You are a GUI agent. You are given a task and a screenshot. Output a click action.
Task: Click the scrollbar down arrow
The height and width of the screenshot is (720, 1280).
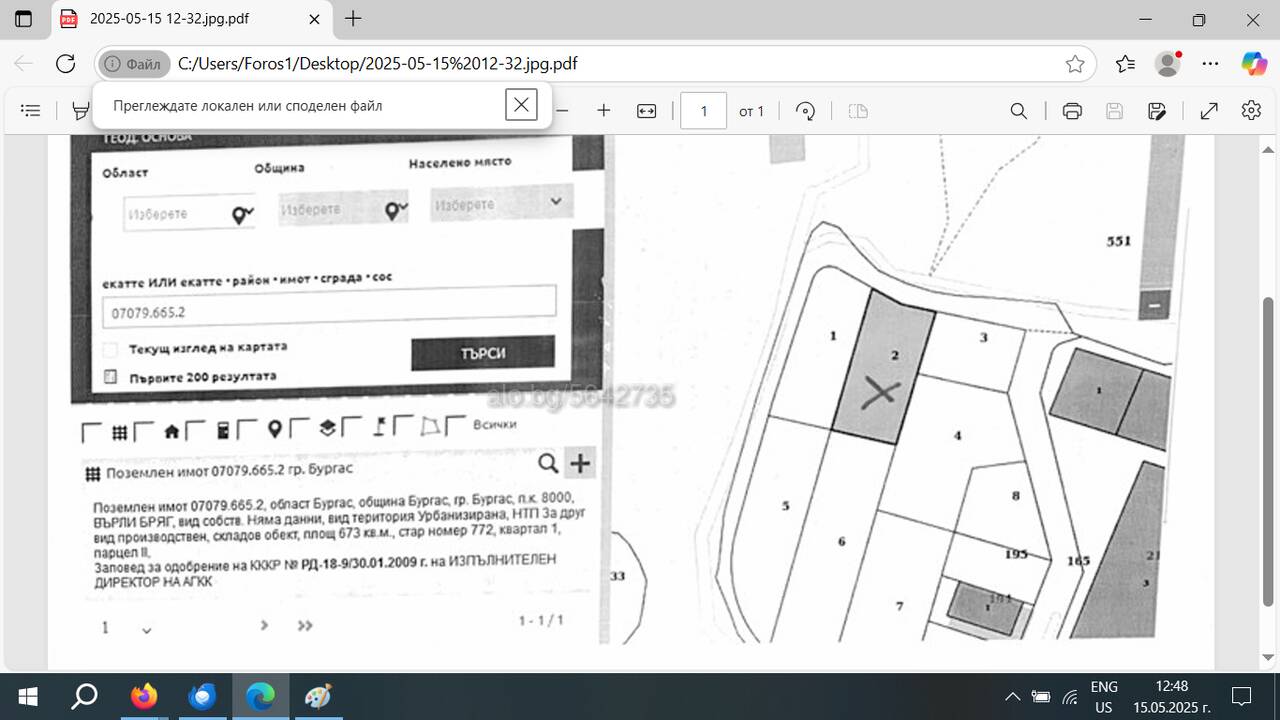tap(1269, 657)
